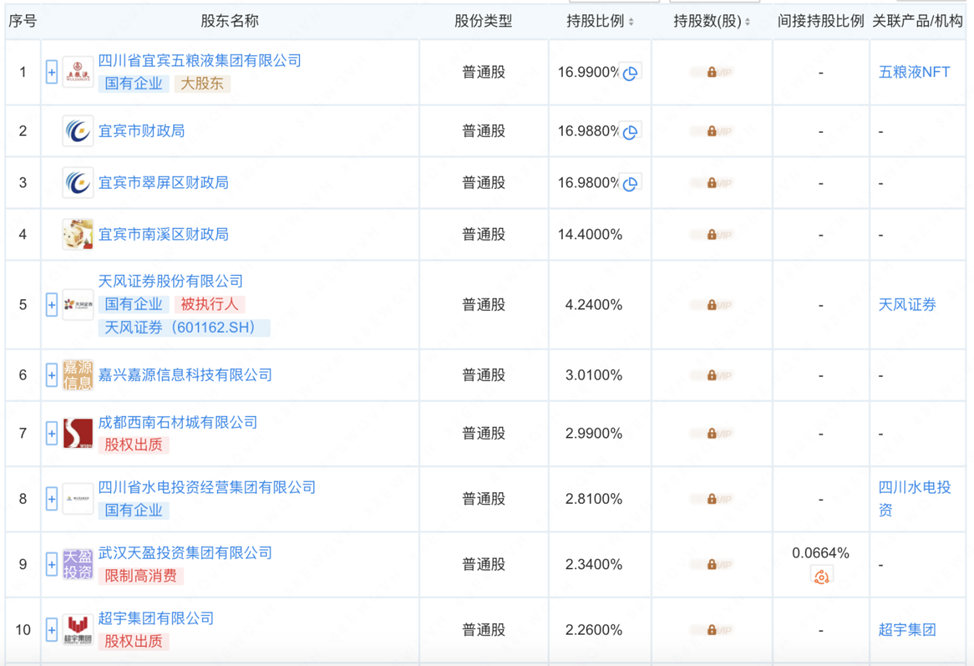Viewport: 974px width, 666px height.
Task: Expand the 天风证券股份有限公司 row
Action: pyautogui.click(x=52, y=304)
